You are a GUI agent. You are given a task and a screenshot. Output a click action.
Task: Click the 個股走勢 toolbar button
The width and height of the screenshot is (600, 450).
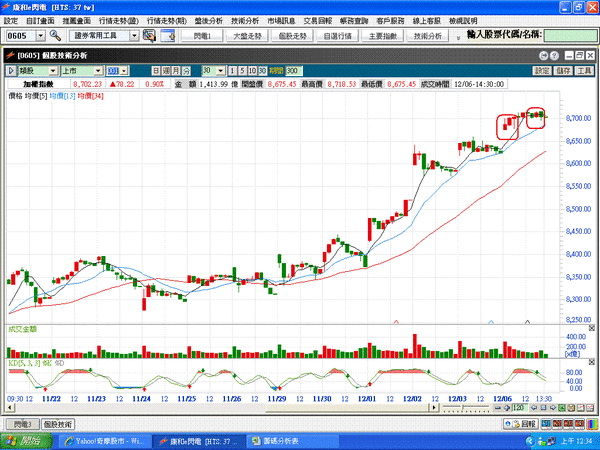pos(292,36)
